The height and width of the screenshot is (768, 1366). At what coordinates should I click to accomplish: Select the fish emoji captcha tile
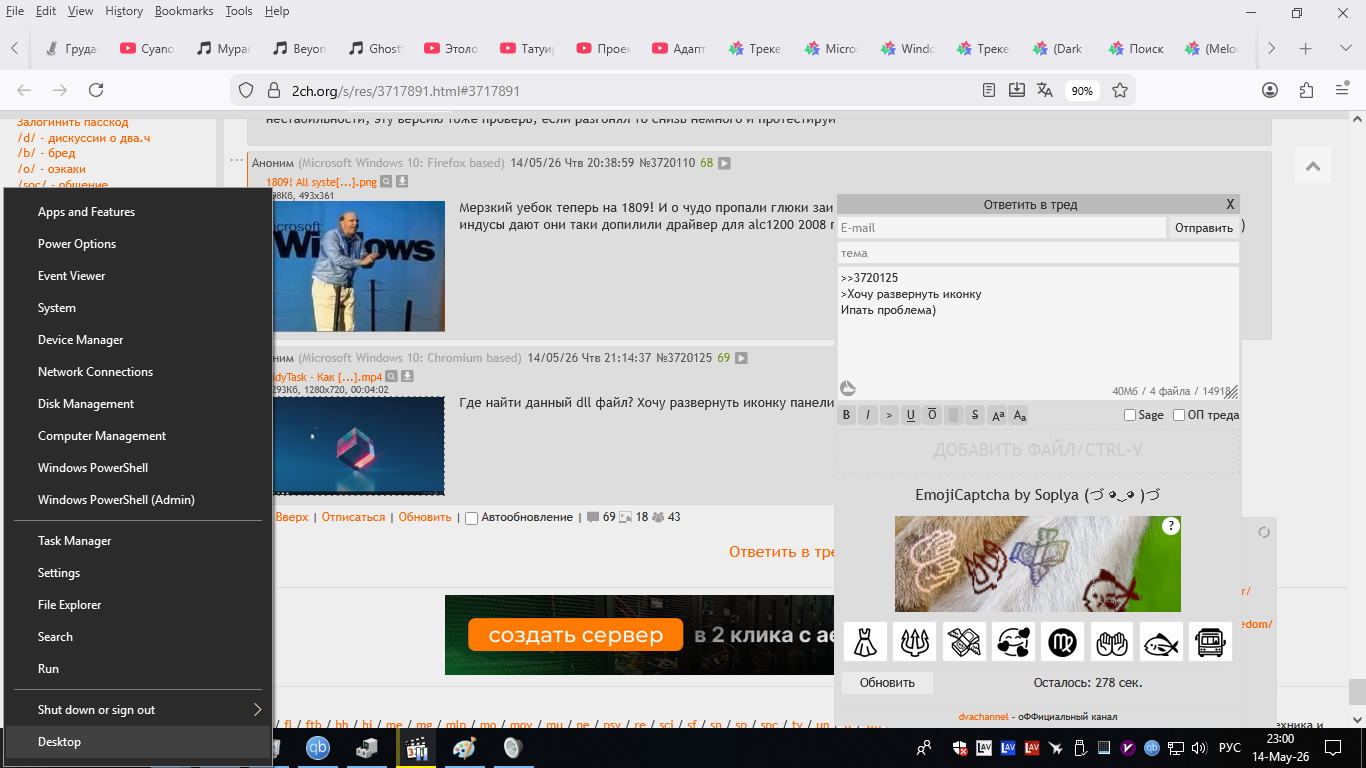pos(1161,642)
